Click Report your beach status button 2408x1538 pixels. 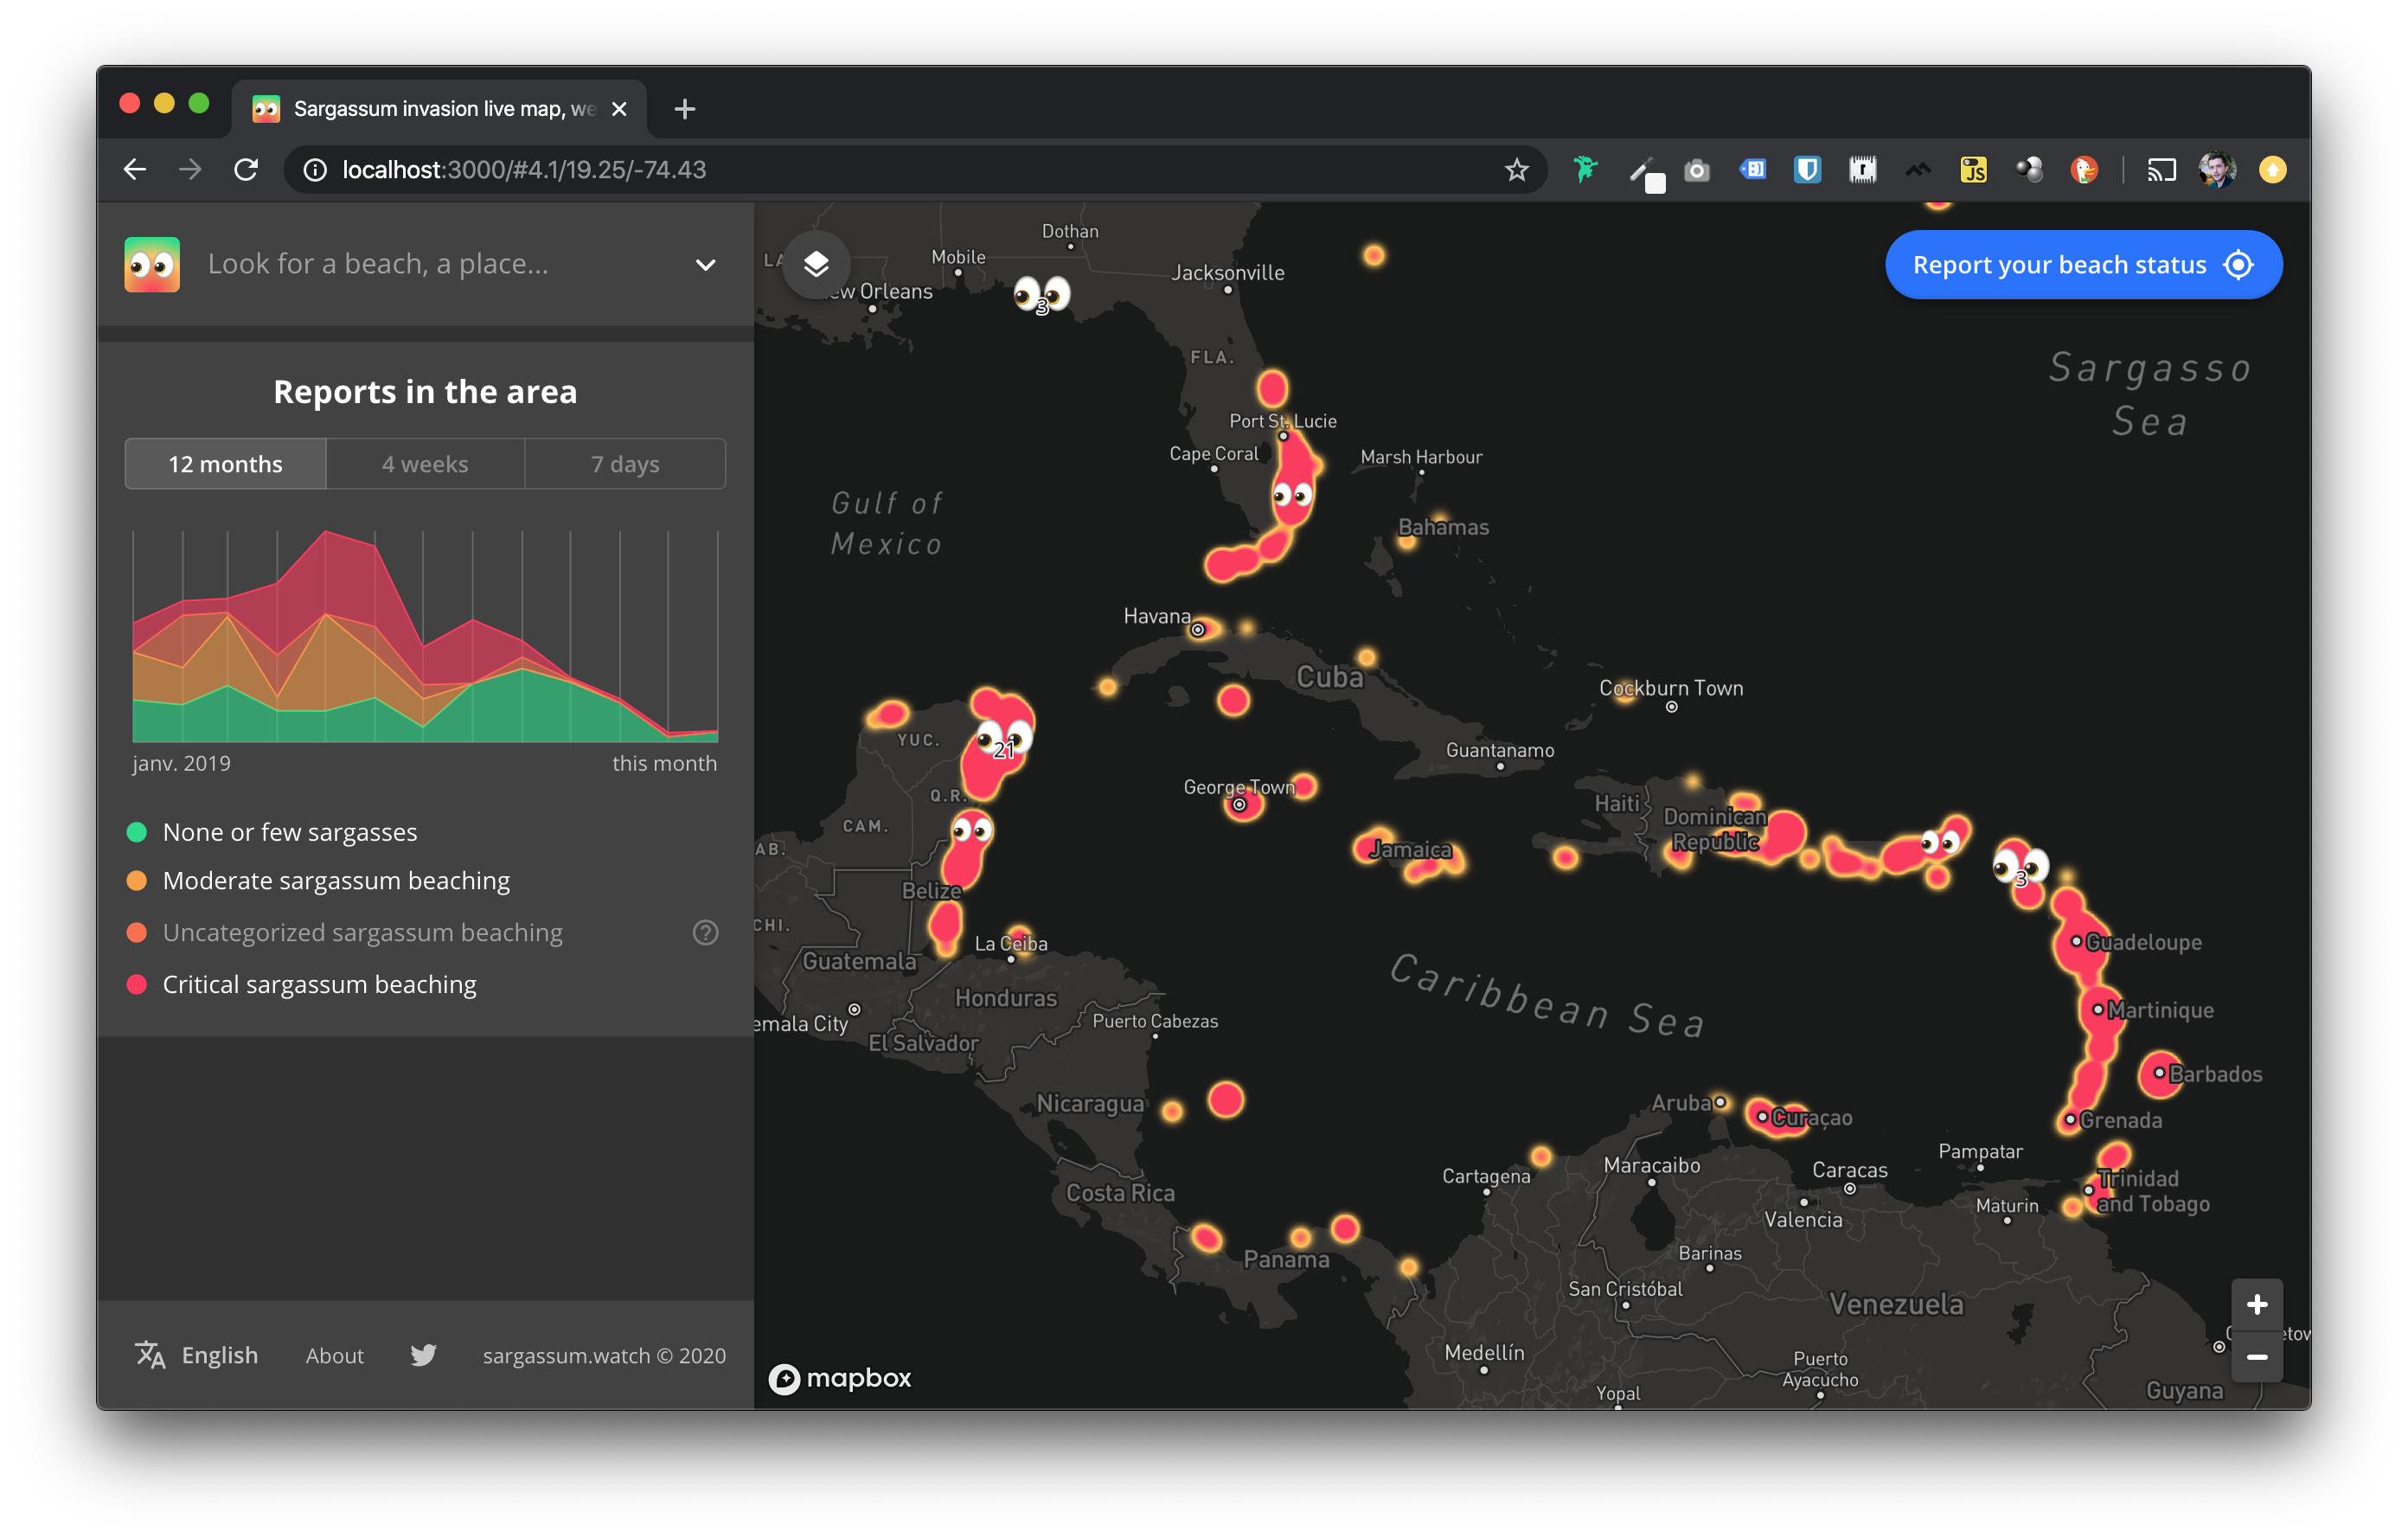click(2082, 265)
